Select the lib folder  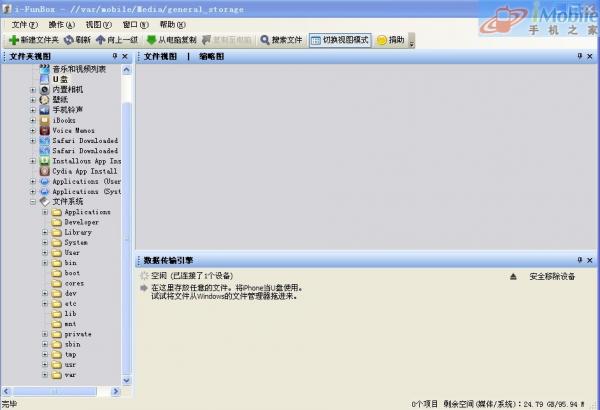tap(70, 314)
